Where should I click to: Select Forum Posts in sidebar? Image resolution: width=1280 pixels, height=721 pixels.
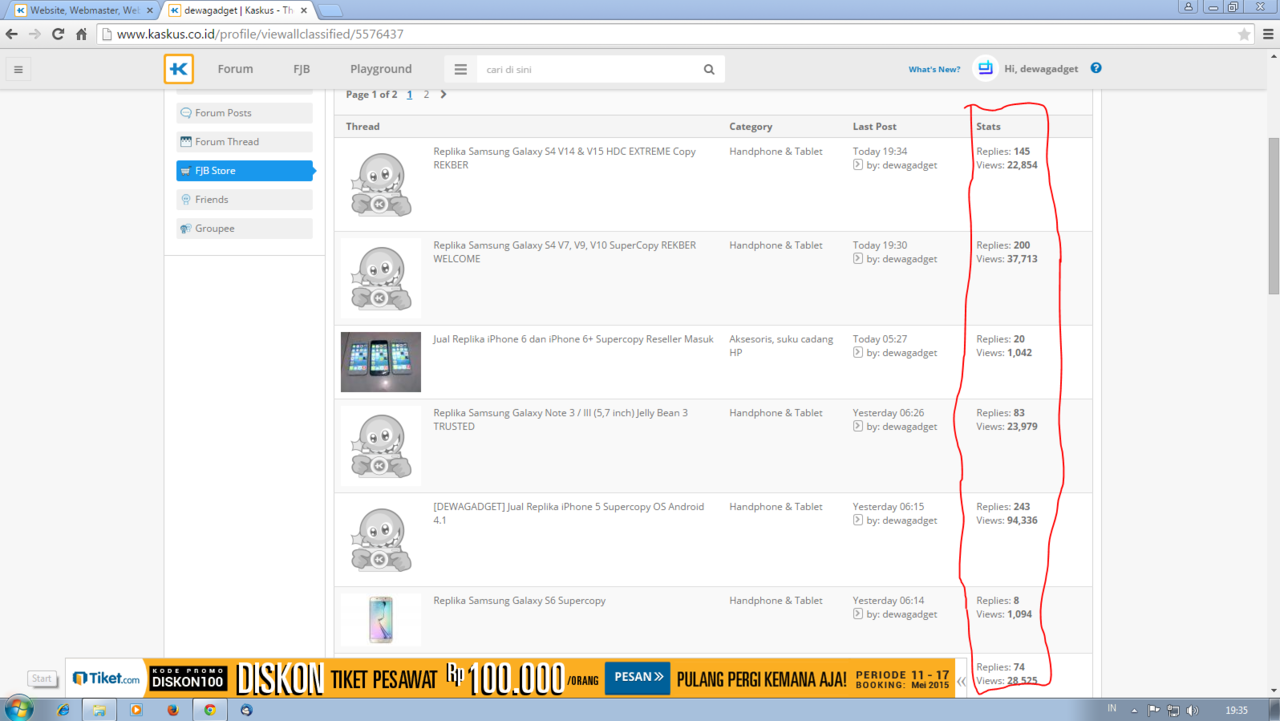tap(244, 113)
